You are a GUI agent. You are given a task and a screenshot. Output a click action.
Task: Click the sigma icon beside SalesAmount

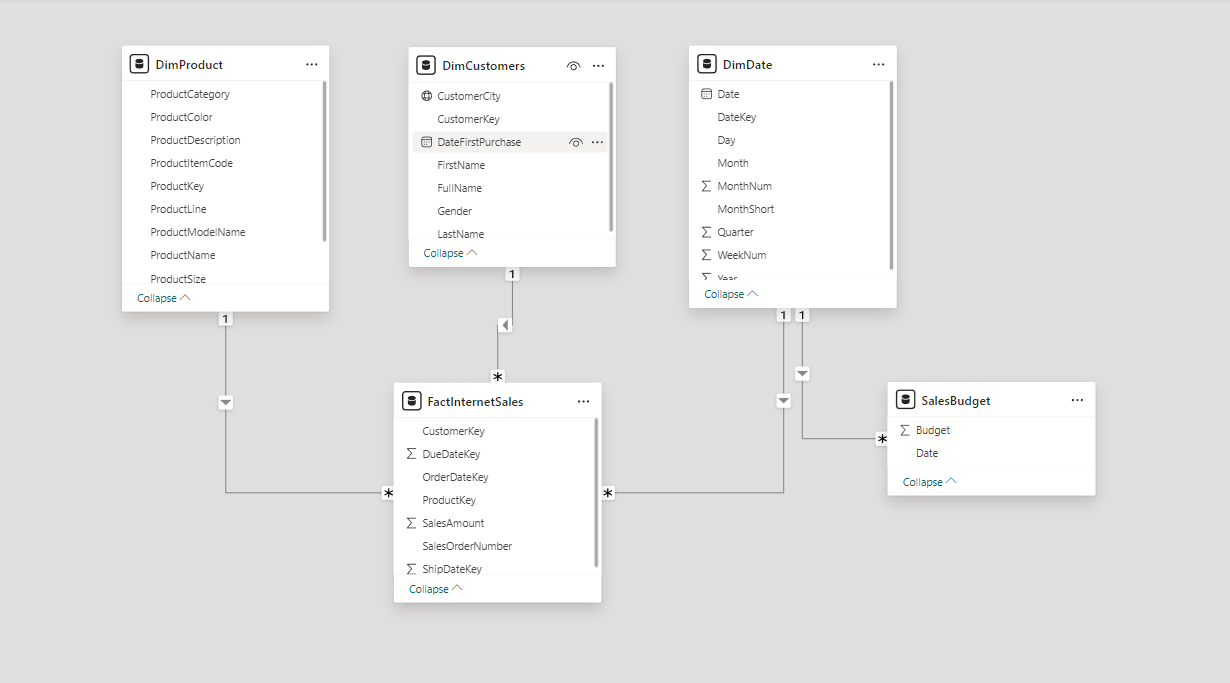tap(411, 523)
